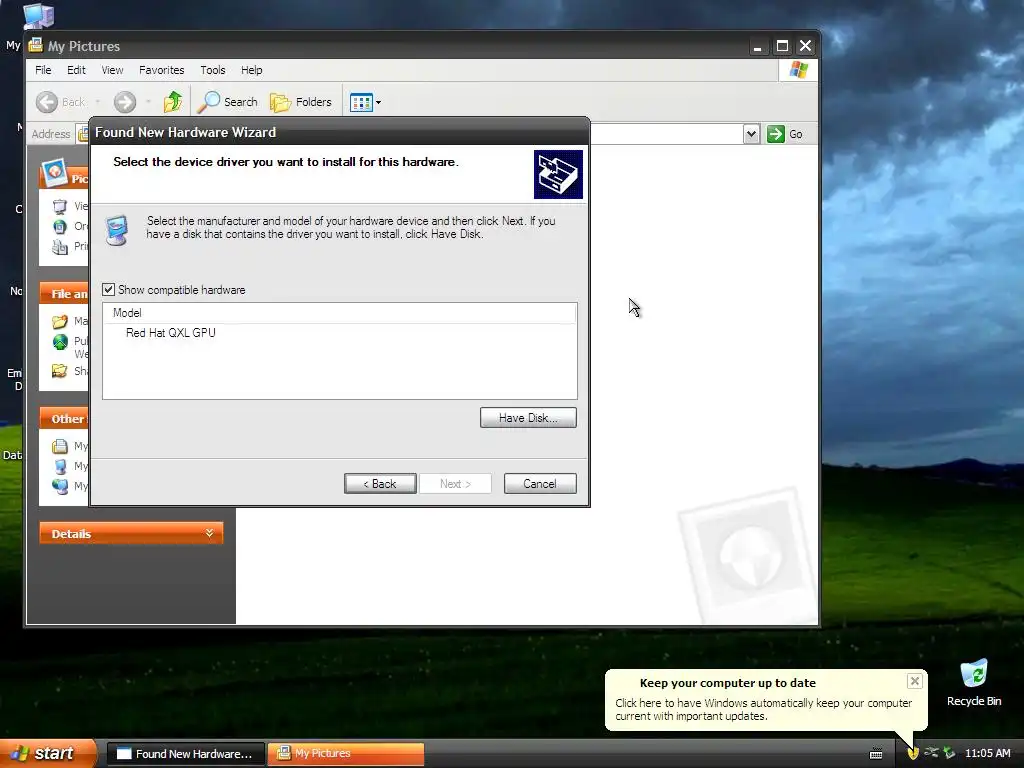Viewport: 1024px width, 768px height.
Task: Toggle the Show compatible hardware checkbox
Action: (x=108, y=289)
